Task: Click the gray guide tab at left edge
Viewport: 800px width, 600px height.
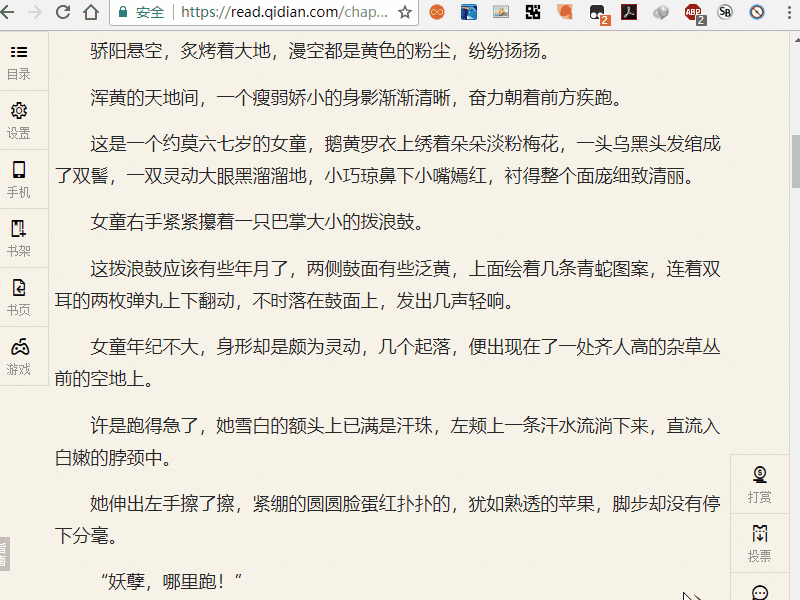Action: (x=5, y=554)
